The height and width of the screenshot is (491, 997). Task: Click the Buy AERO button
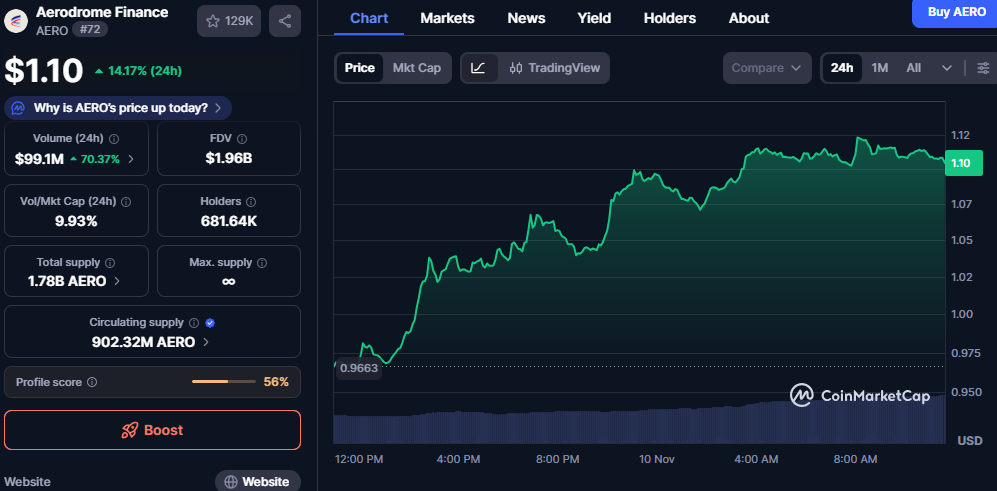coord(955,11)
